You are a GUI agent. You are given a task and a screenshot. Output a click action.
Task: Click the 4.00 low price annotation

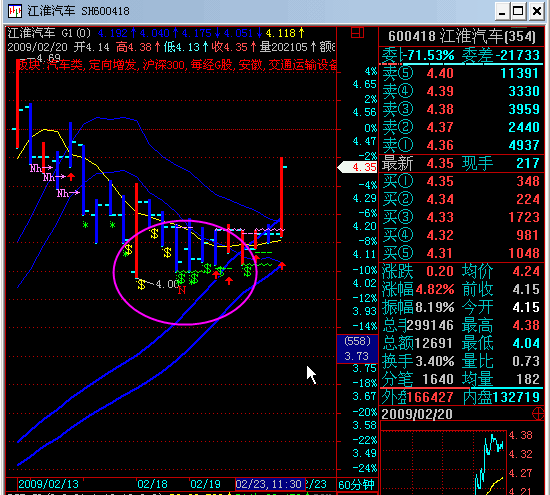click(167, 284)
